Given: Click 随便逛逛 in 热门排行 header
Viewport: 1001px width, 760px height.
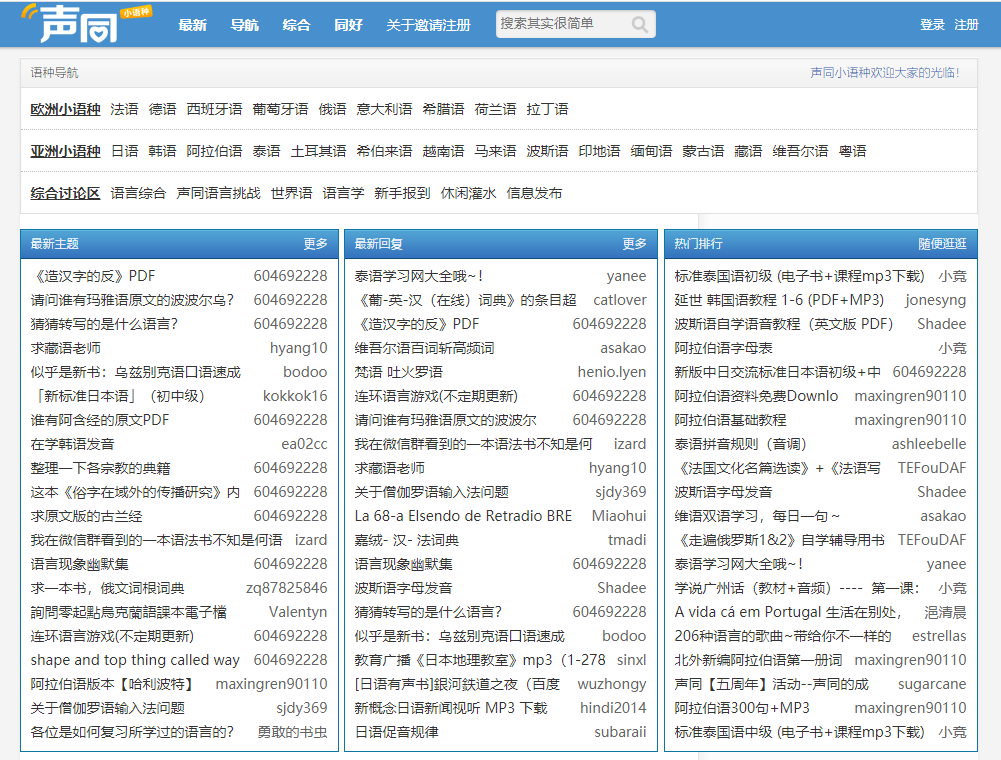Looking at the screenshot, I should (942, 244).
